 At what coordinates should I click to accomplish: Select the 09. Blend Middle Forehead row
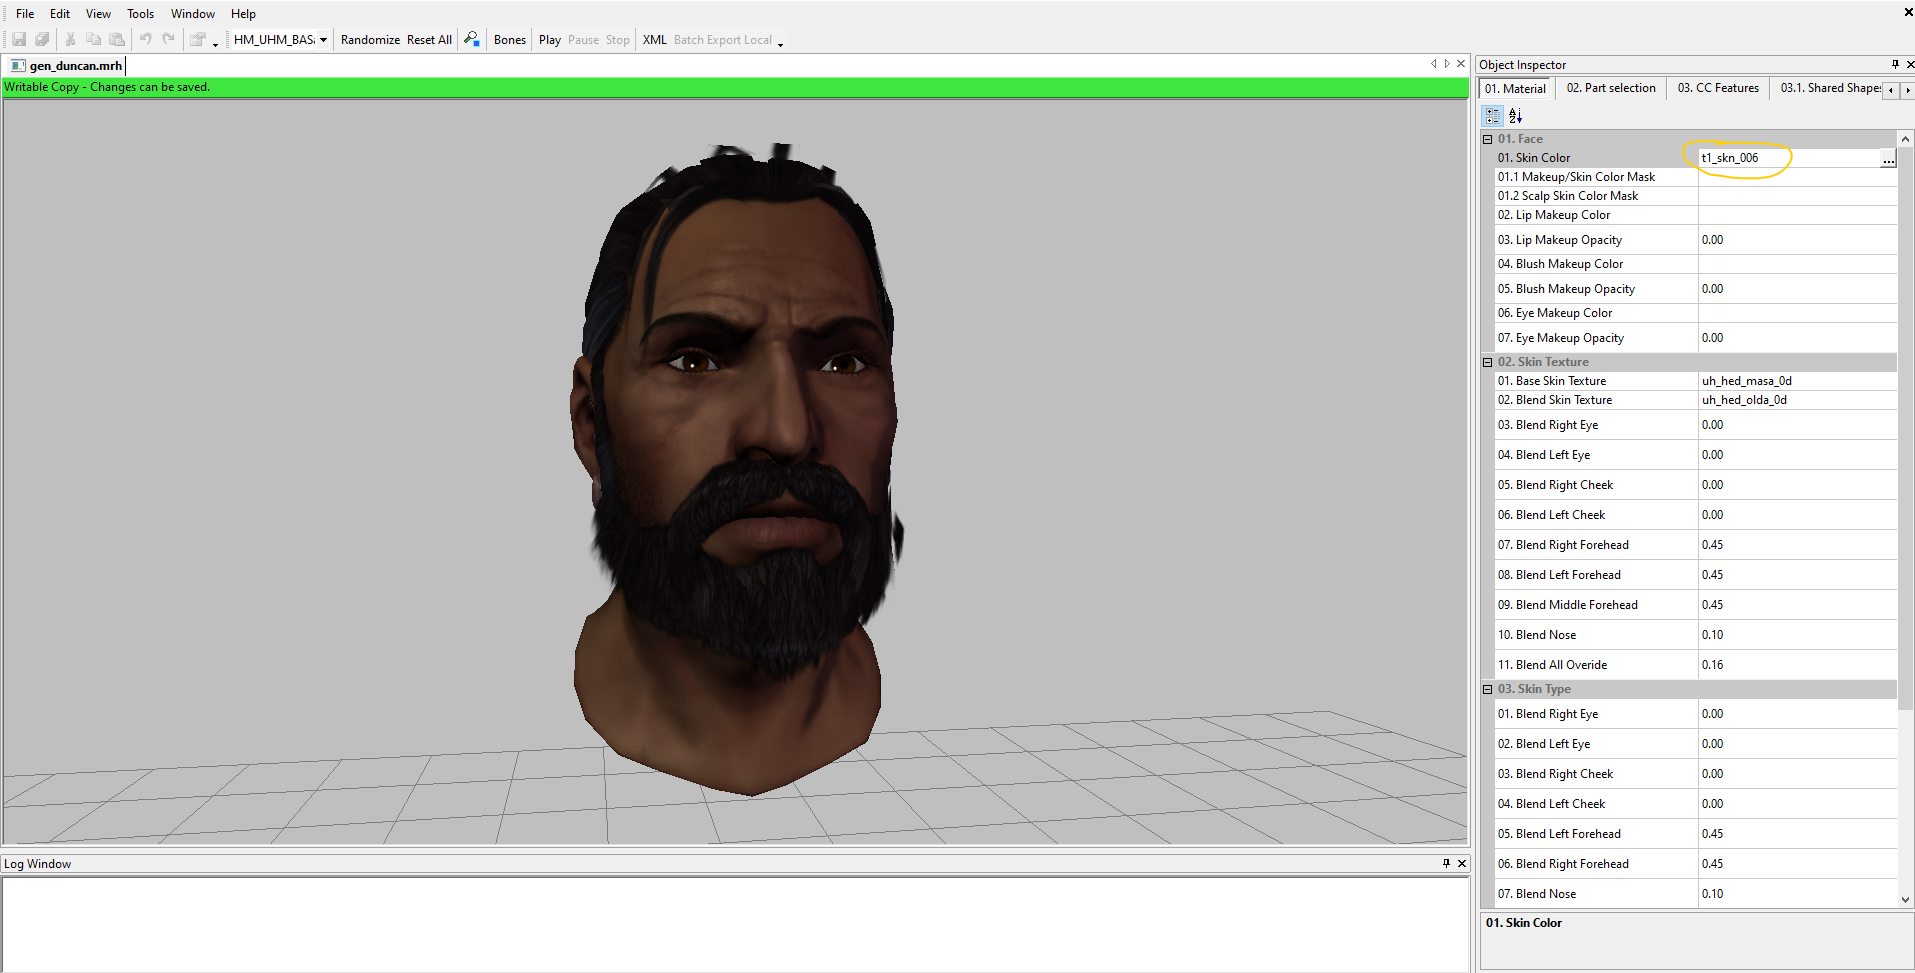(1695, 605)
